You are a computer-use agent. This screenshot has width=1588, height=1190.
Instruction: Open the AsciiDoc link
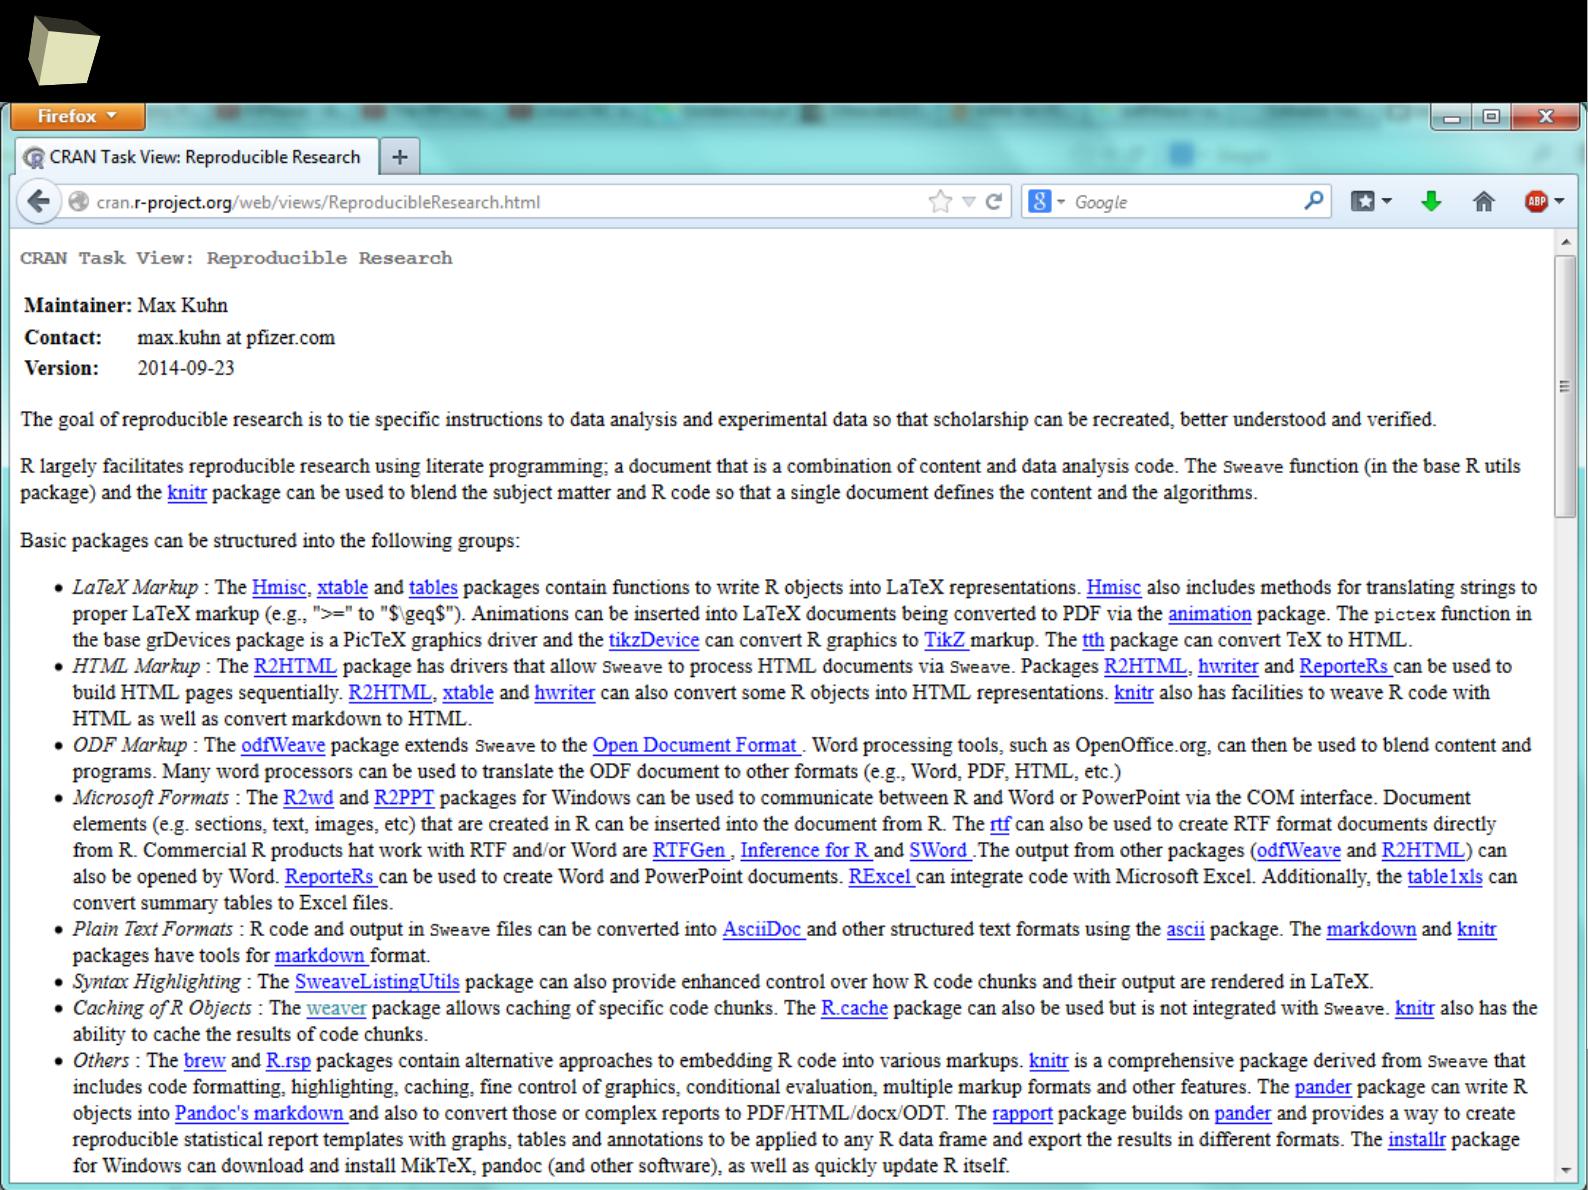point(764,929)
